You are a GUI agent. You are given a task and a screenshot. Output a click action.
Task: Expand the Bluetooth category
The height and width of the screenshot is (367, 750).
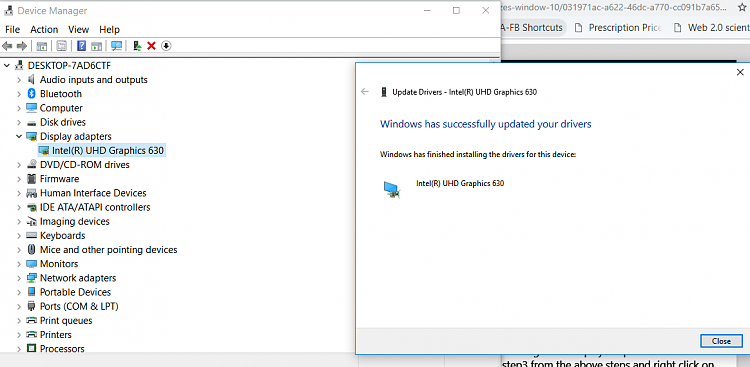point(19,94)
